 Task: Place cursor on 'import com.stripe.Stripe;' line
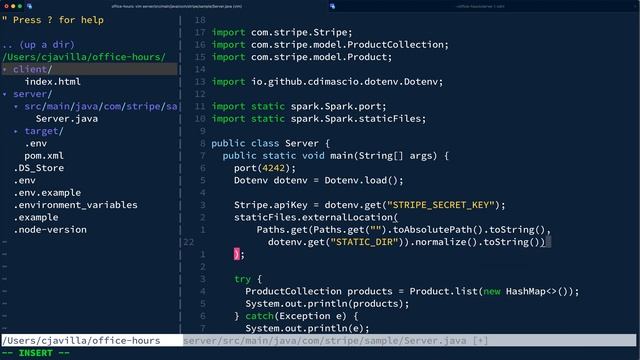click(282, 32)
